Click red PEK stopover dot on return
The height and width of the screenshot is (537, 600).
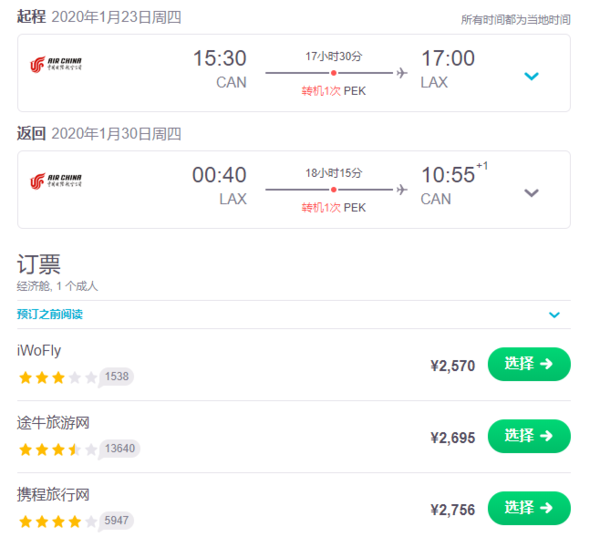pos(334,189)
